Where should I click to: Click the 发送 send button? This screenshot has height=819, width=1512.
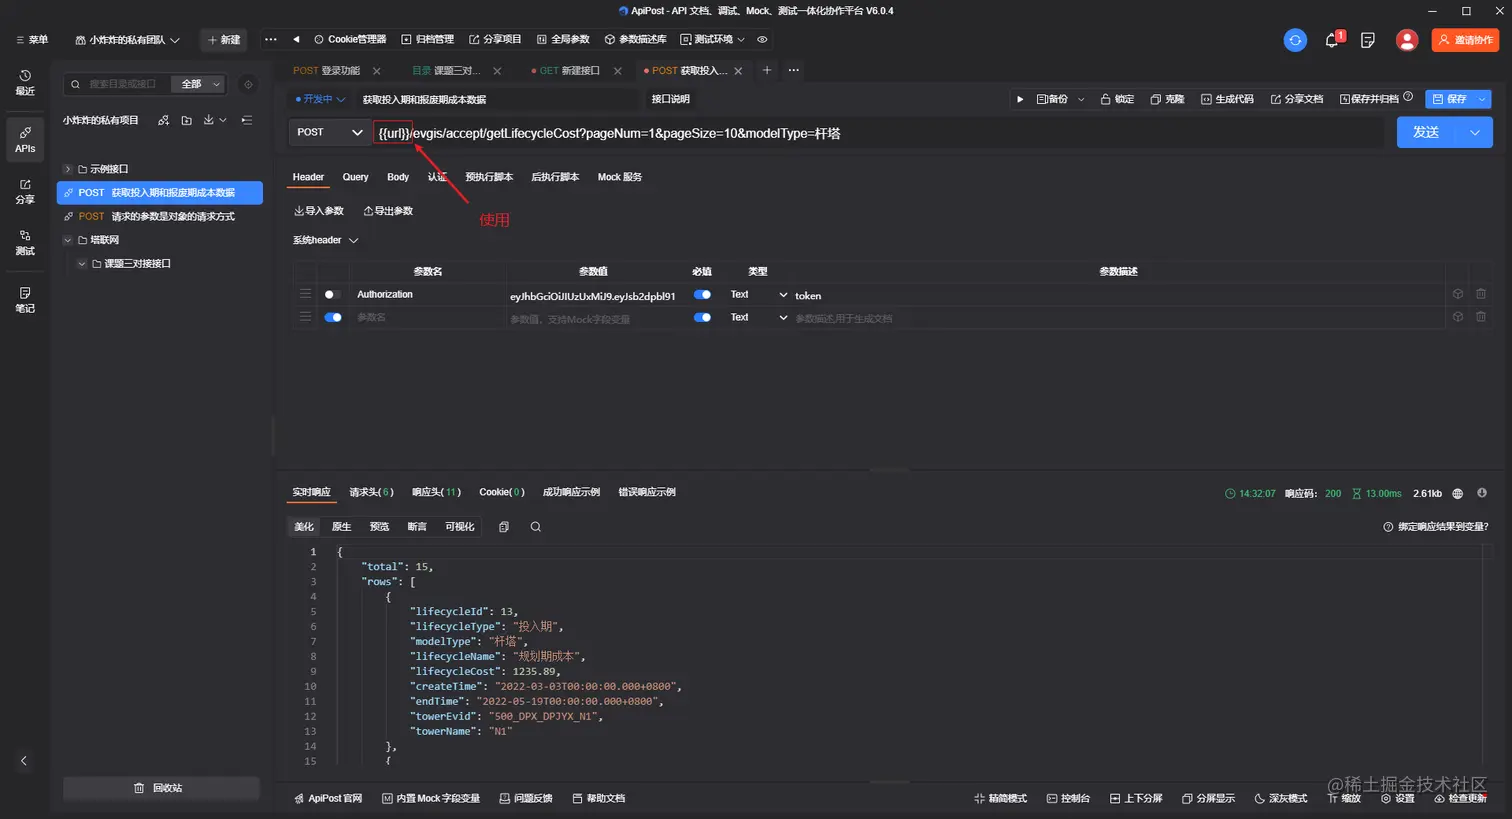[1427, 132]
